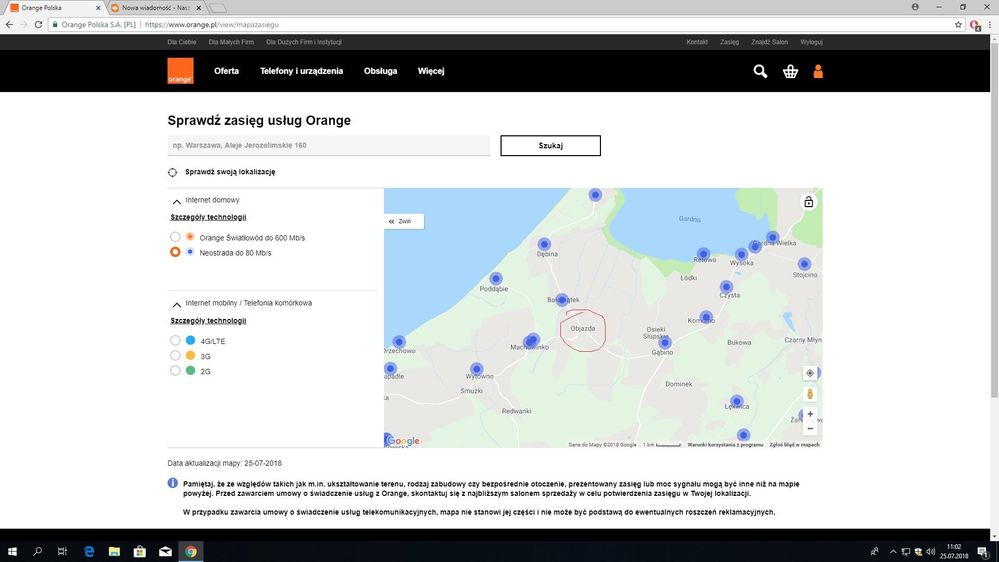Select Orange Światłowód do 600 Mb/s option
Image resolution: width=999 pixels, height=562 pixels.
pos(175,237)
